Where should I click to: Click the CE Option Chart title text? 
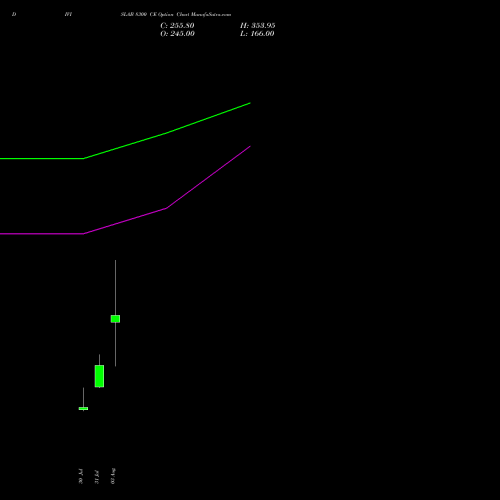[176, 14]
